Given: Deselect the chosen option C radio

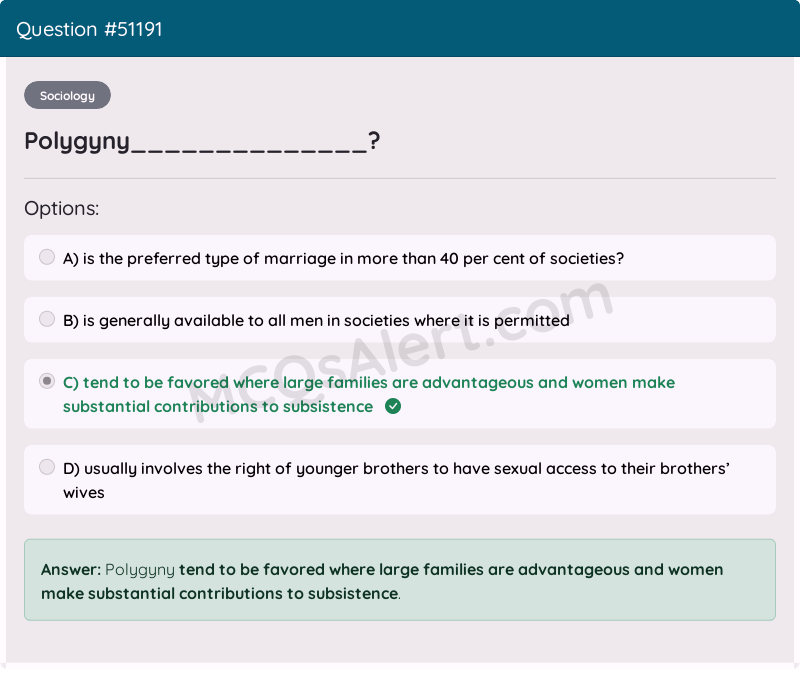Looking at the screenshot, I should point(47,381).
